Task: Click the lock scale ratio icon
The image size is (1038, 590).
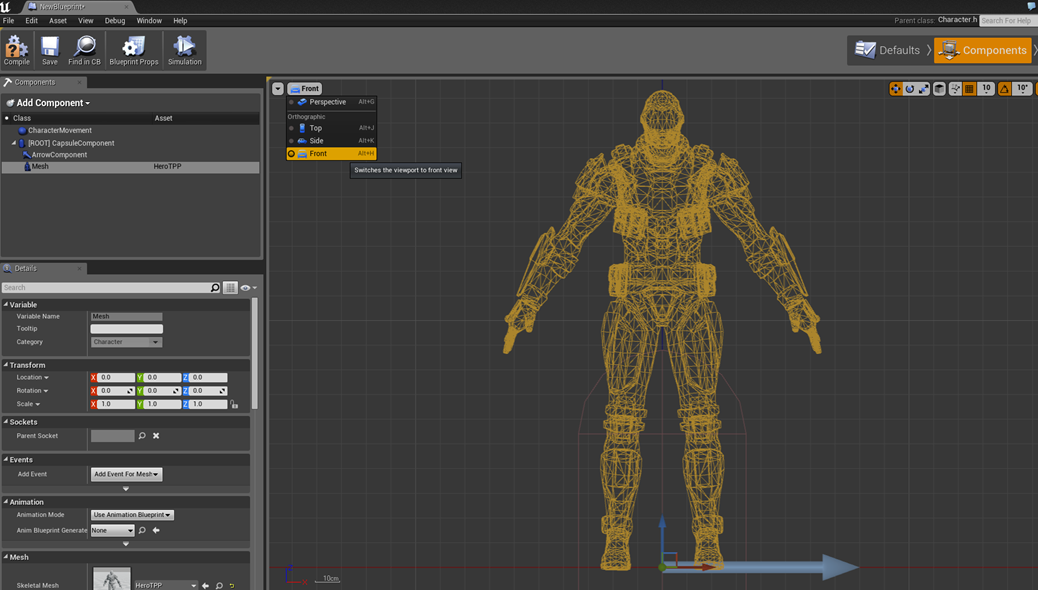Action: point(235,404)
